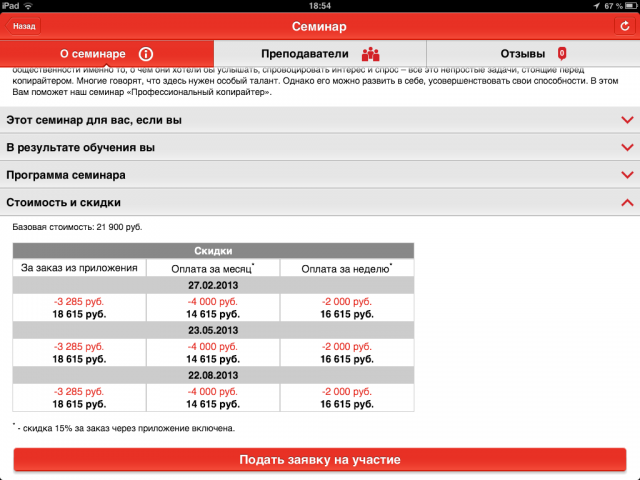Expand 'Программа семинара' chevron
The width and height of the screenshot is (640, 480).
[627, 175]
